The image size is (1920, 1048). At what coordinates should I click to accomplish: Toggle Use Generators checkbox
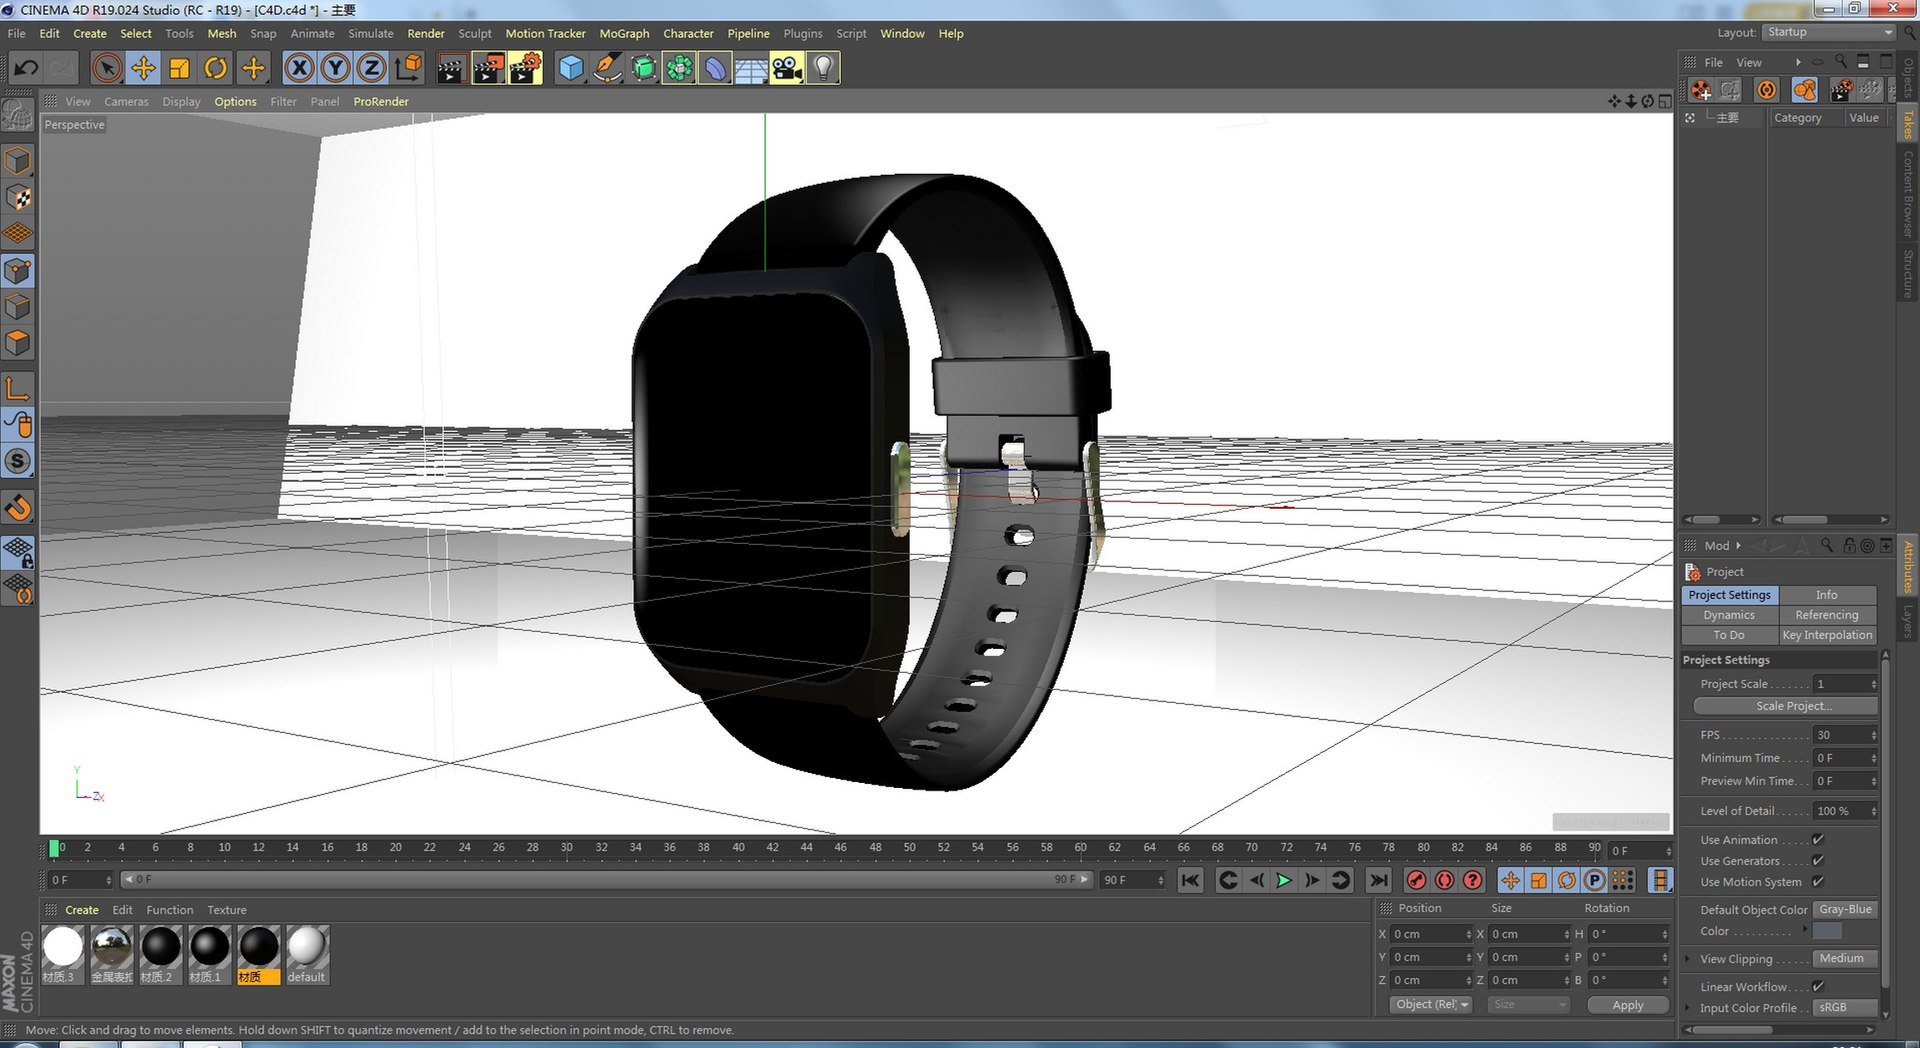(x=1818, y=861)
